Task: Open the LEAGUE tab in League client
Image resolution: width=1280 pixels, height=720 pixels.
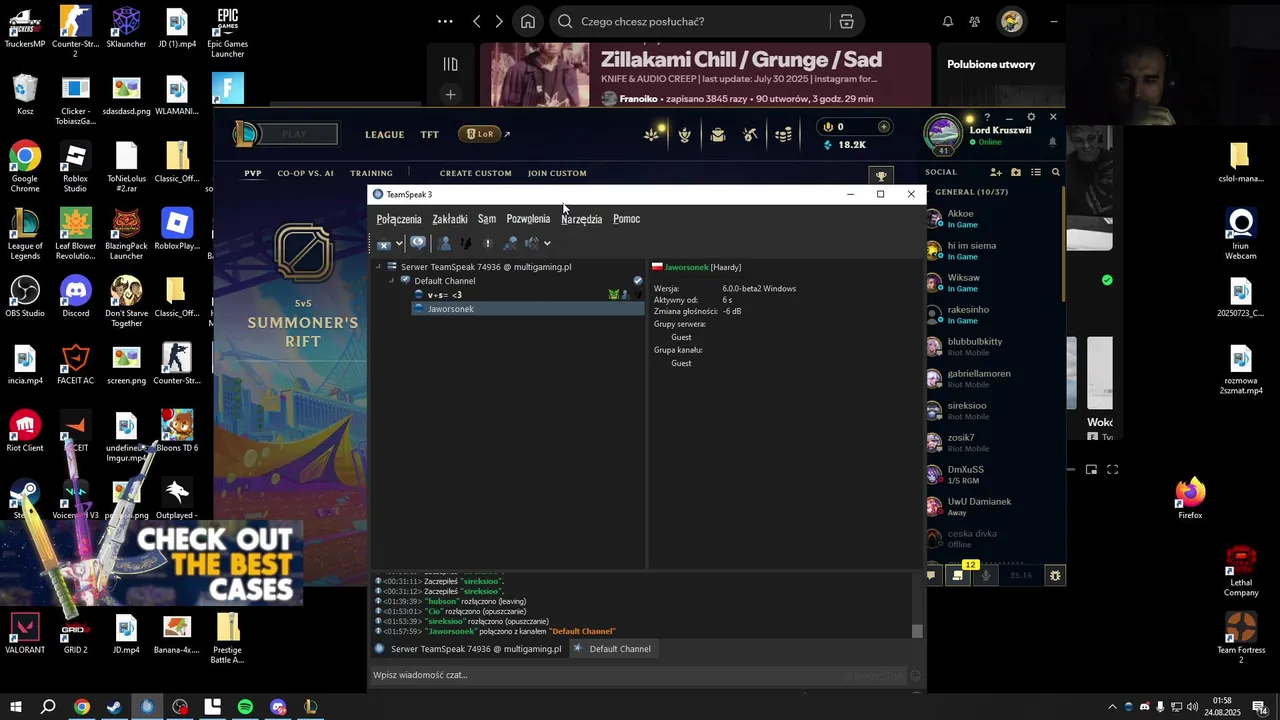Action: [x=385, y=134]
